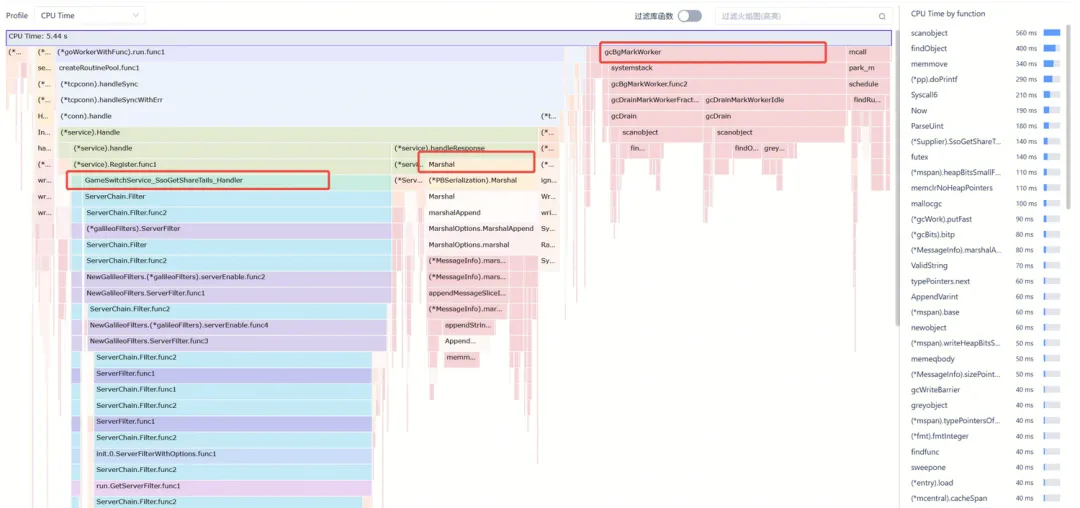Select findObject in the function list
Viewport: 1080px width, 508px height.
[929, 48]
